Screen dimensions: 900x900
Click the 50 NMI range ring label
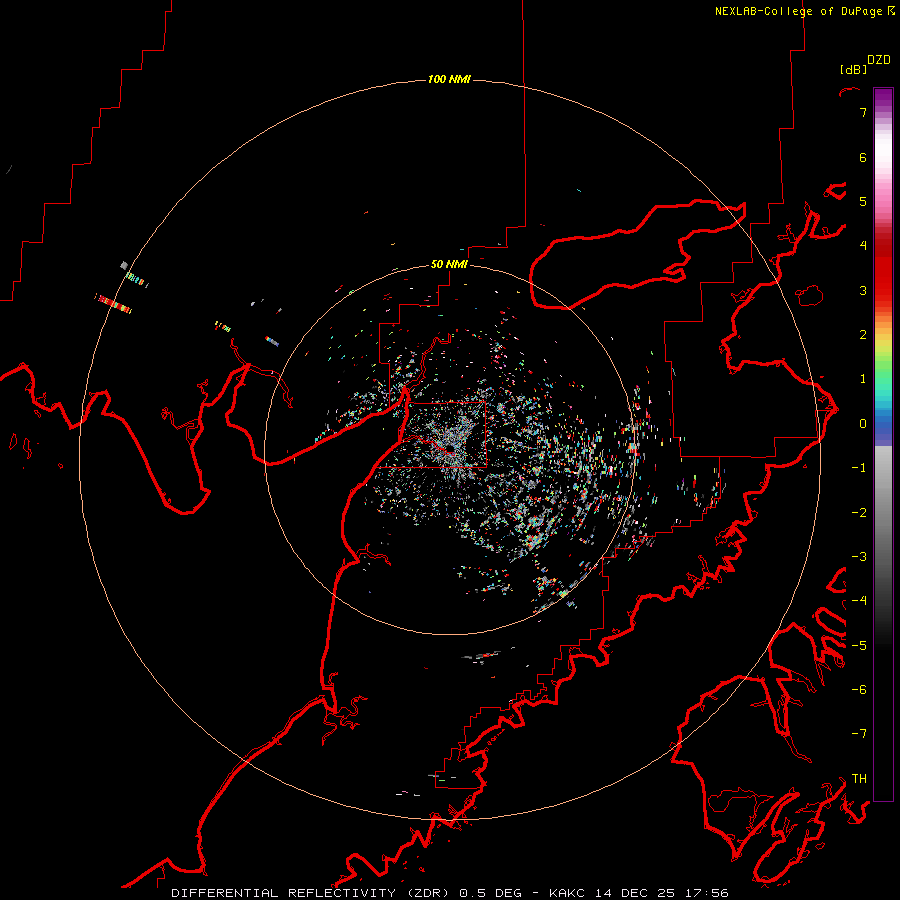click(449, 264)
